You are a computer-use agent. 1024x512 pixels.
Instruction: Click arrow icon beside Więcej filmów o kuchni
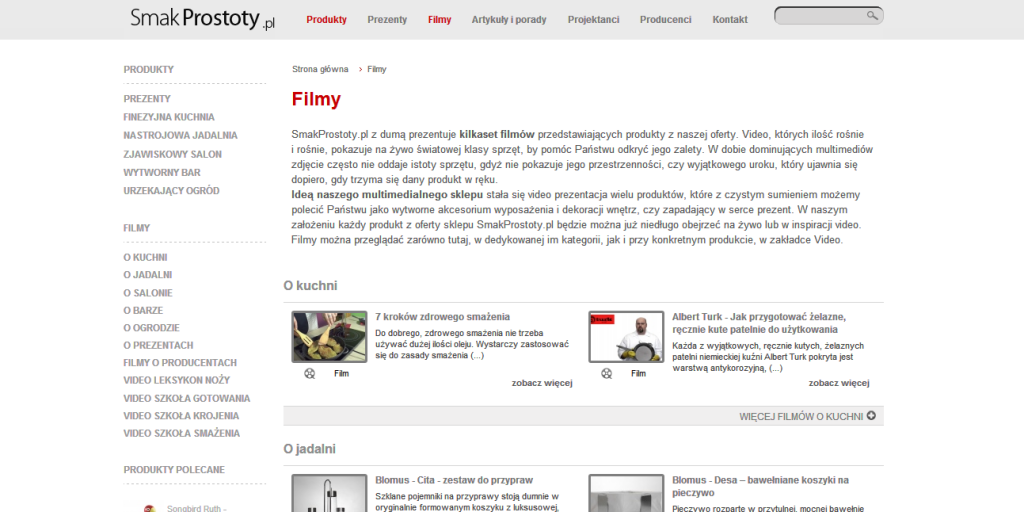(x=871, y=415)
